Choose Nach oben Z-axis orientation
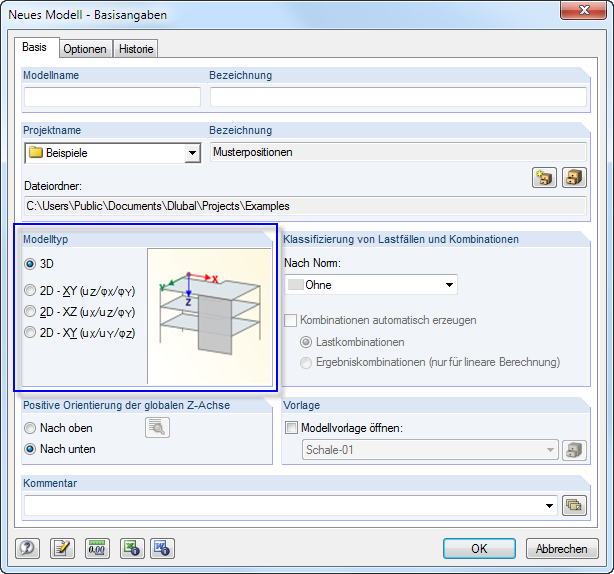Screen dimensions: 614x574 (x=30, y=428)
